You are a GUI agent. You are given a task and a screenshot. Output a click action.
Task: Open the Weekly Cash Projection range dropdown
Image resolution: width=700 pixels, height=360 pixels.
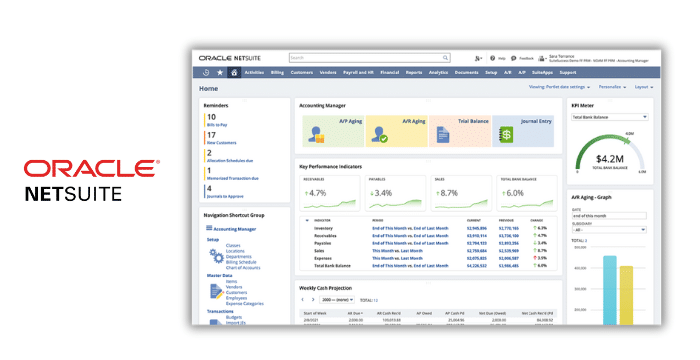pyautogui.click(x=338, y=300)
